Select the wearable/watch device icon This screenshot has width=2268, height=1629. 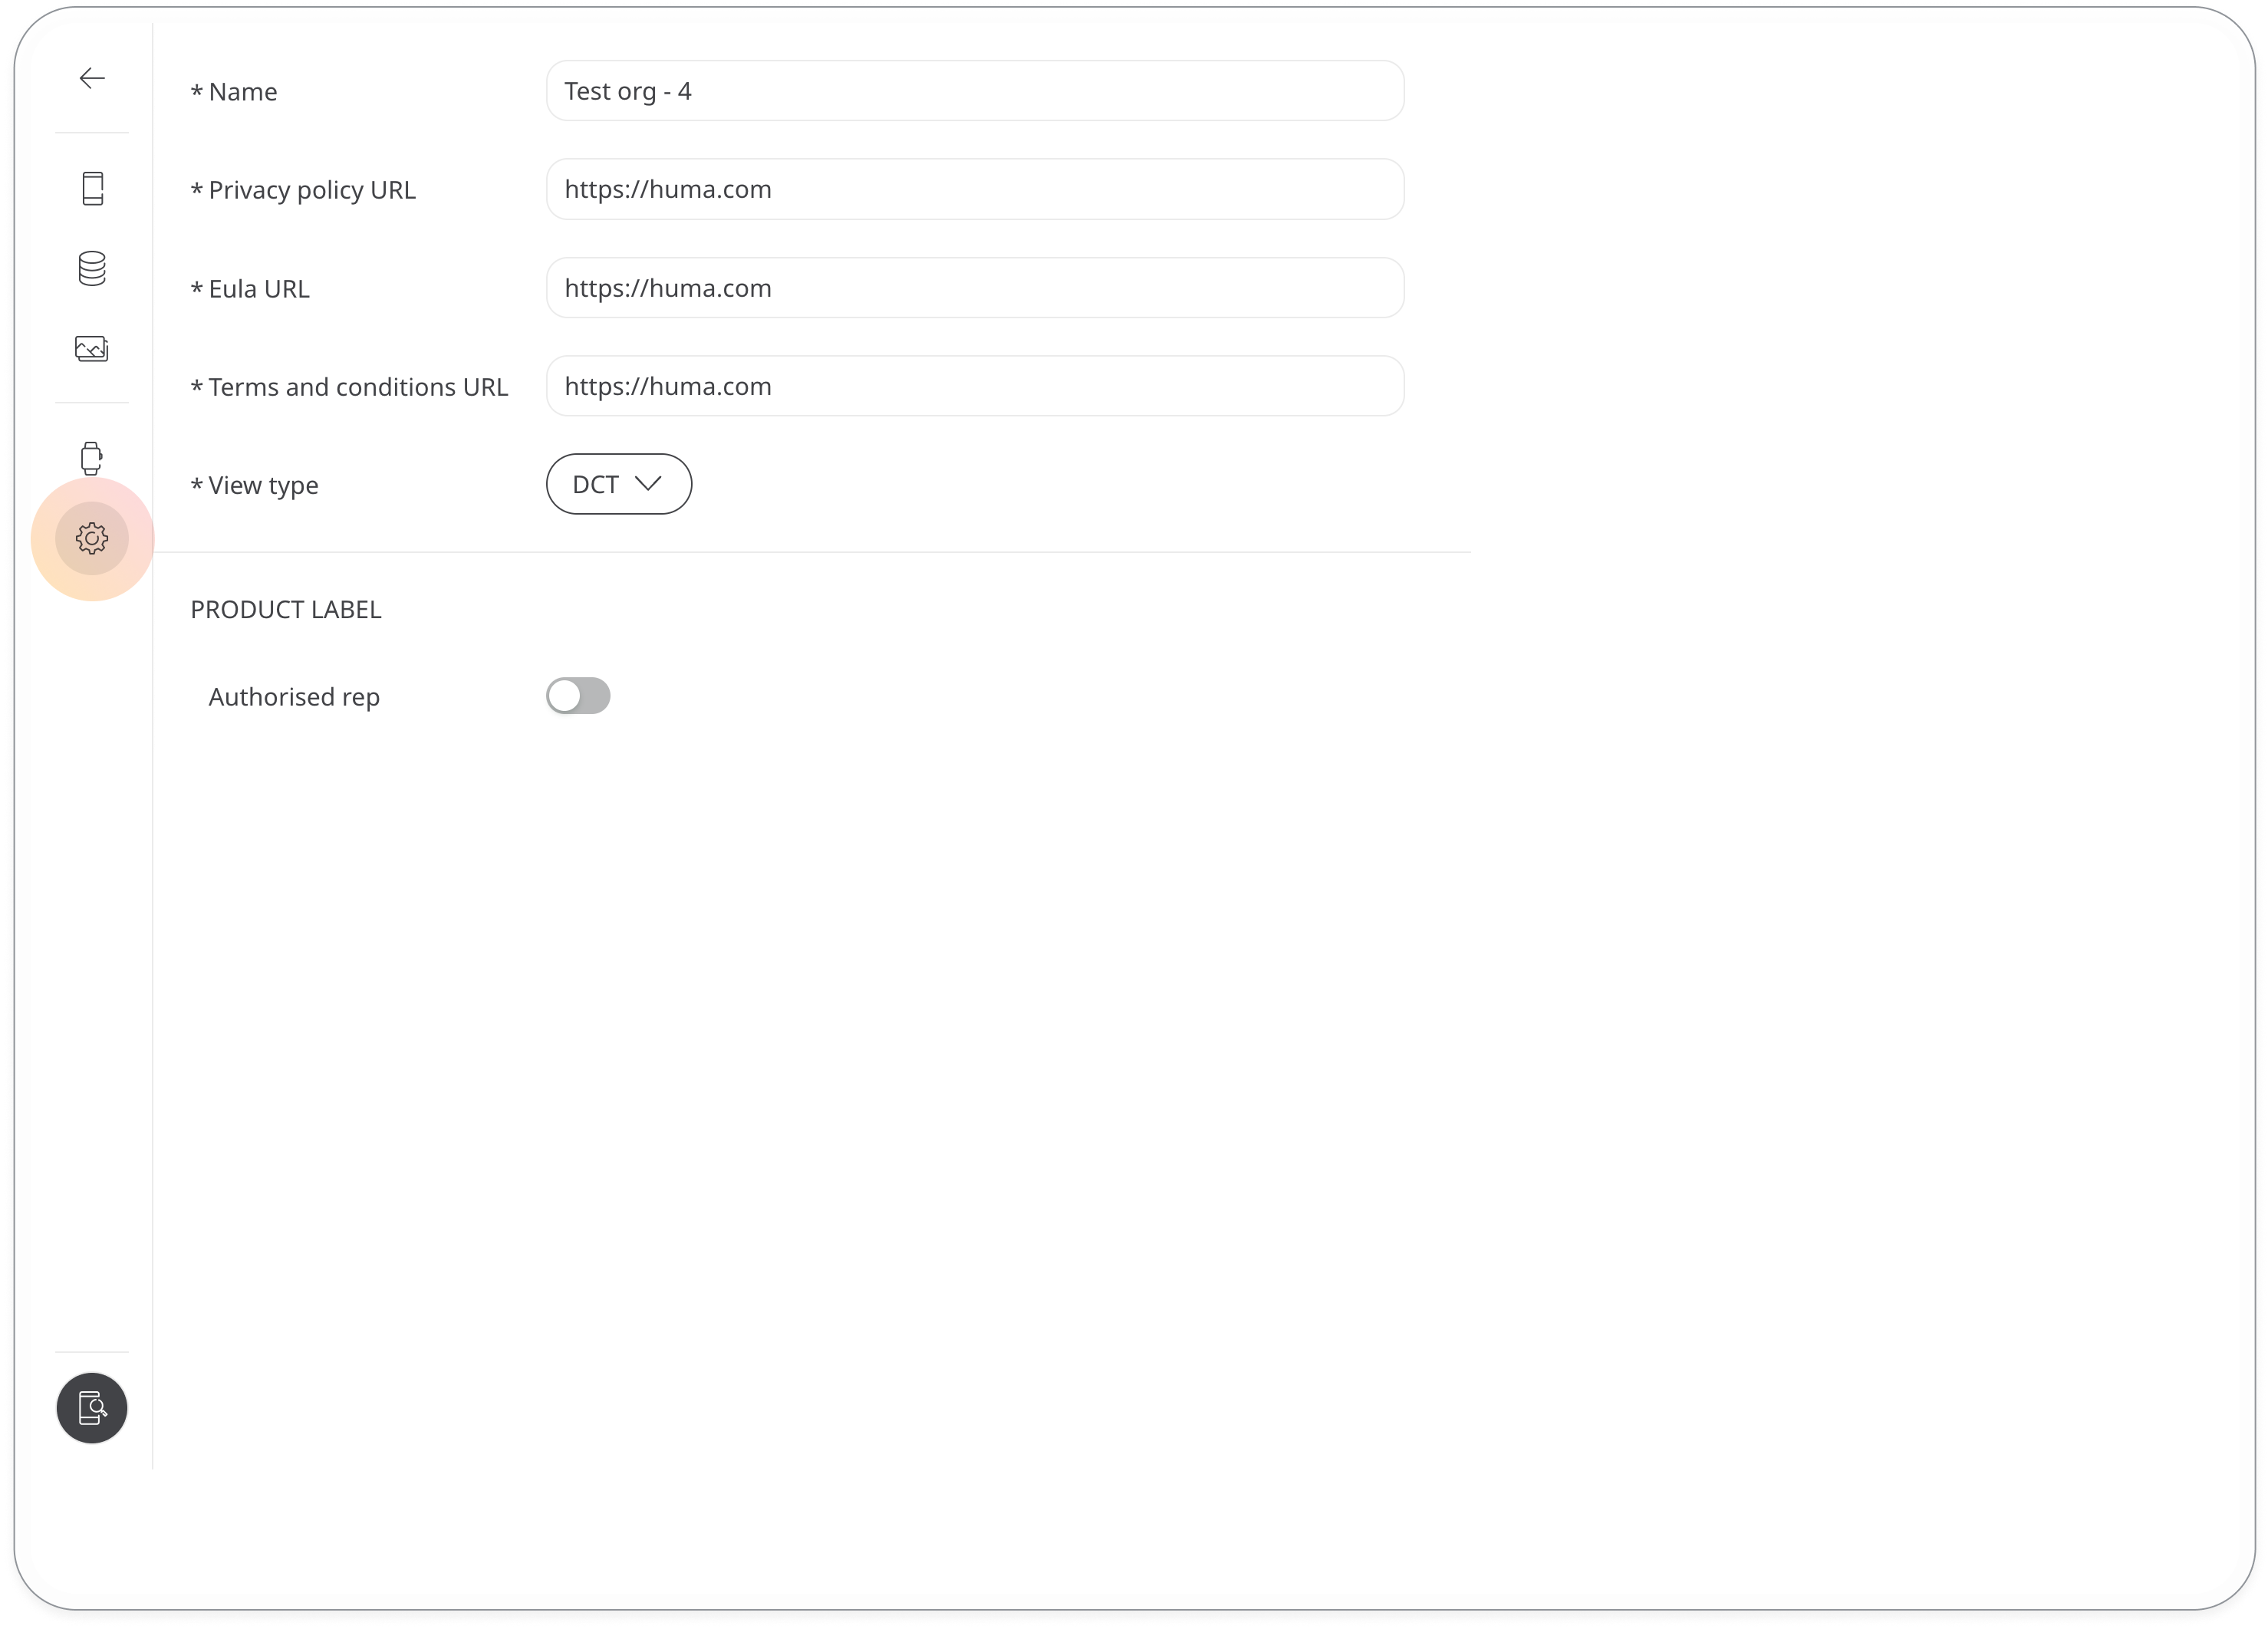(91, 458)
